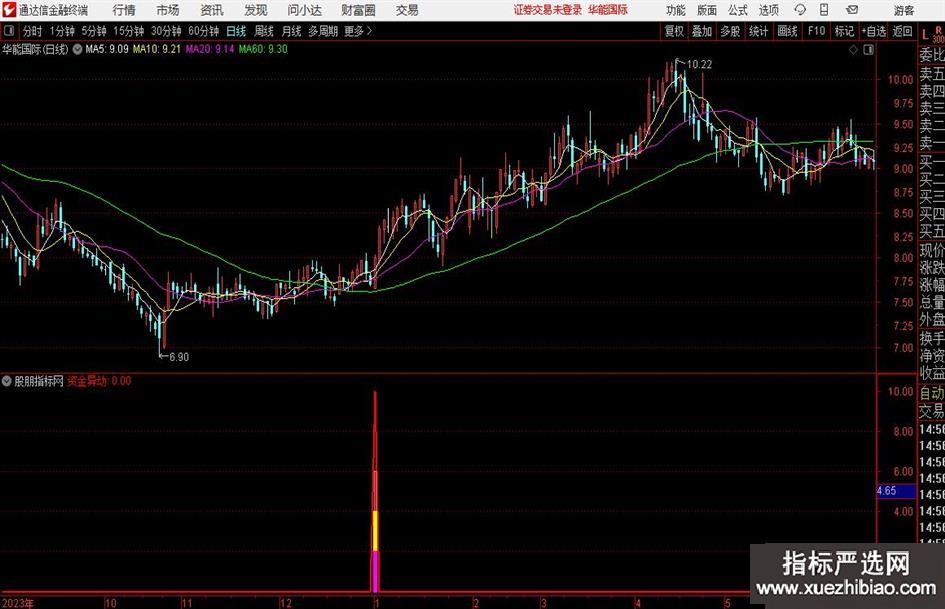Viewport: 945px width, 609px height.
Task: Click the 游客 user account label
Action: pos(904,10)
